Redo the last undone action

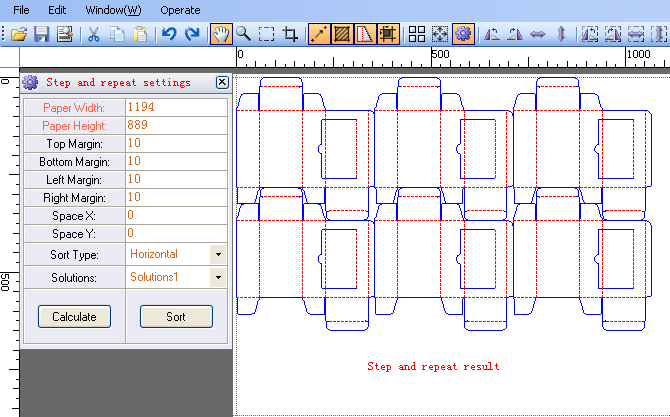[x=192, y=34]
